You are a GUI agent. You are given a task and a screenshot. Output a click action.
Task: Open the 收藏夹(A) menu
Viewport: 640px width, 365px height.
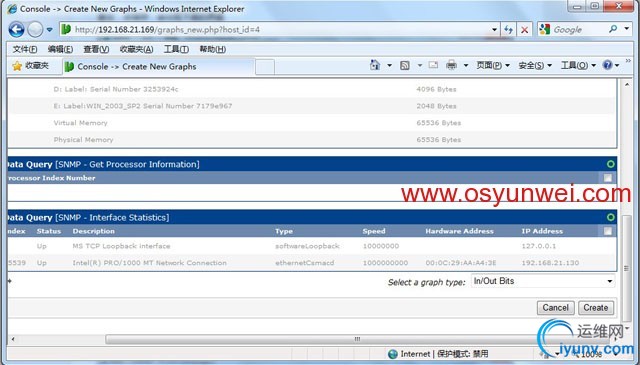136,49
